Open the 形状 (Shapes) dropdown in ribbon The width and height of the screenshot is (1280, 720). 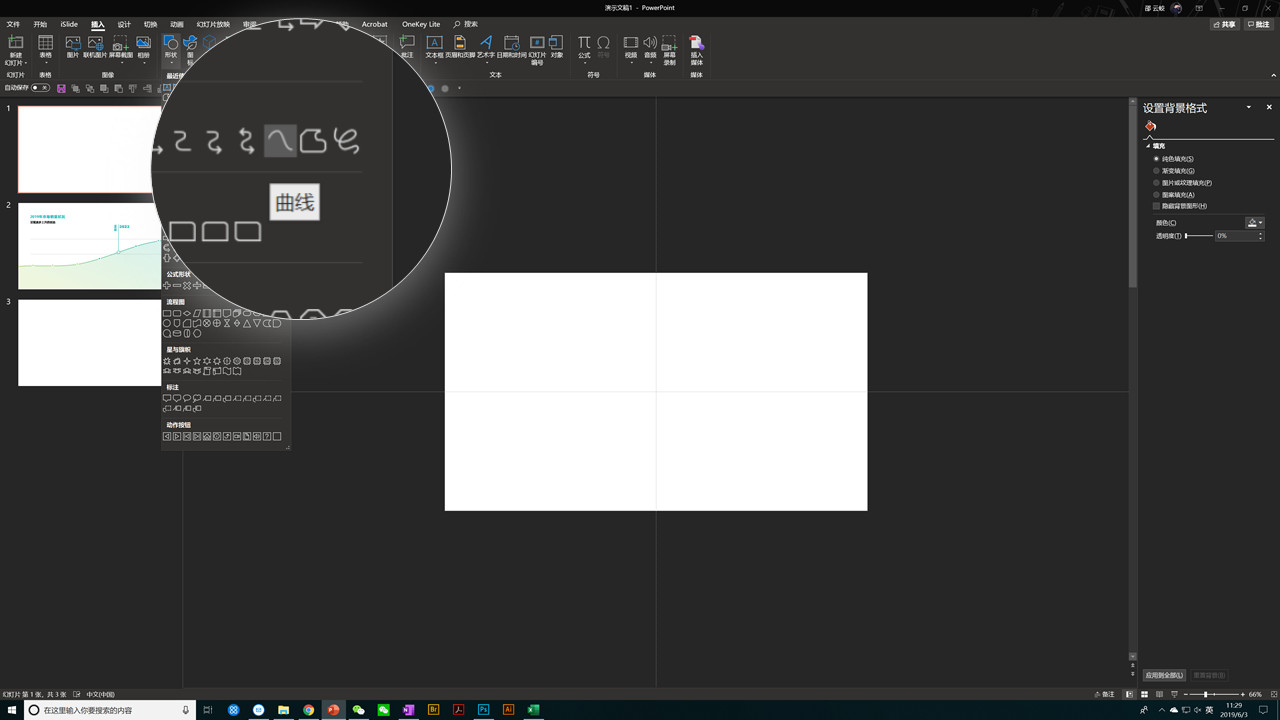tap(170, 49)
